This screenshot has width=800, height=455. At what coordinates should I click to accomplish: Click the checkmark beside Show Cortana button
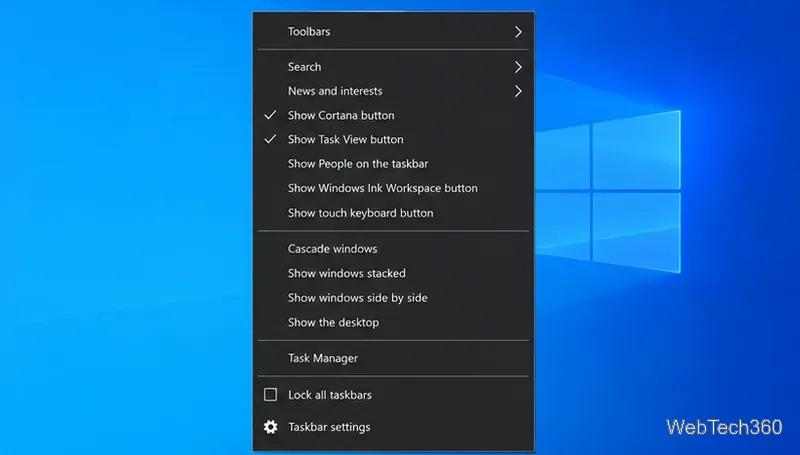270,115
